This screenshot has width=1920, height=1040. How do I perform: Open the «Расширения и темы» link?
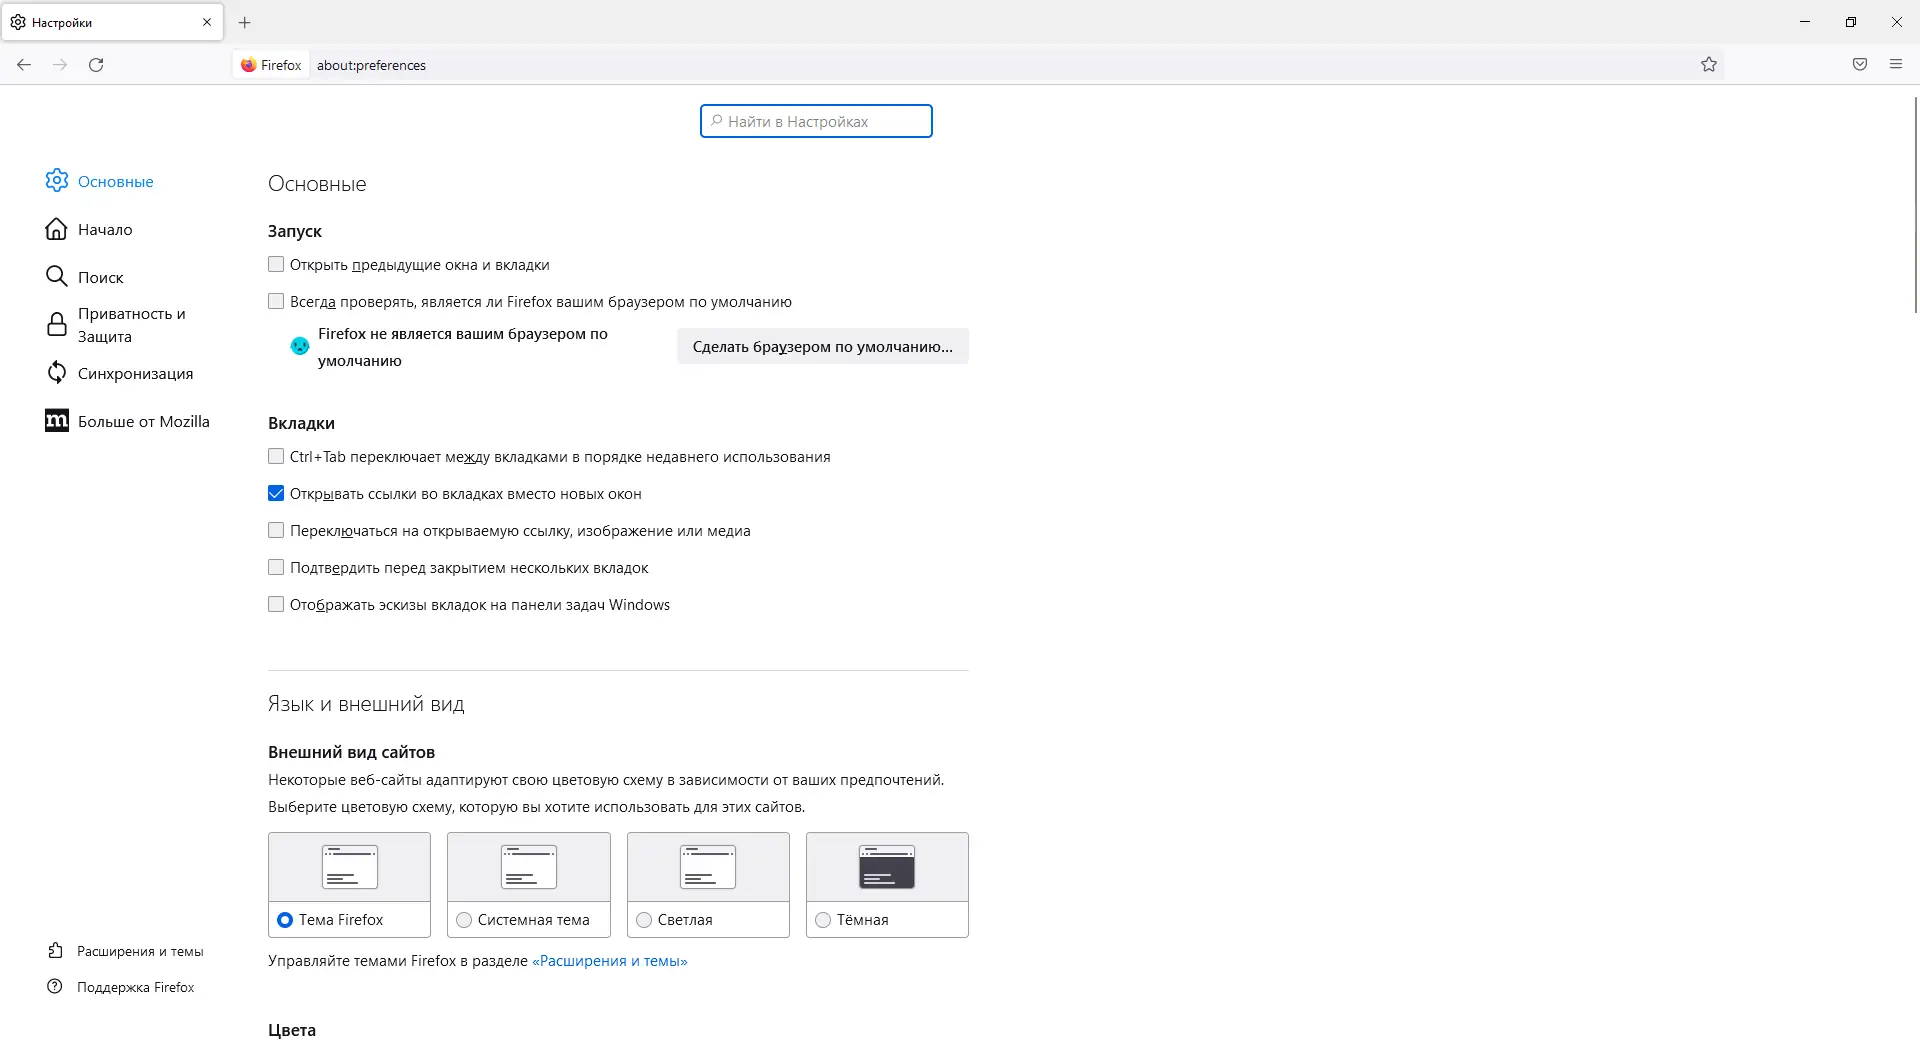pos(610,961)
